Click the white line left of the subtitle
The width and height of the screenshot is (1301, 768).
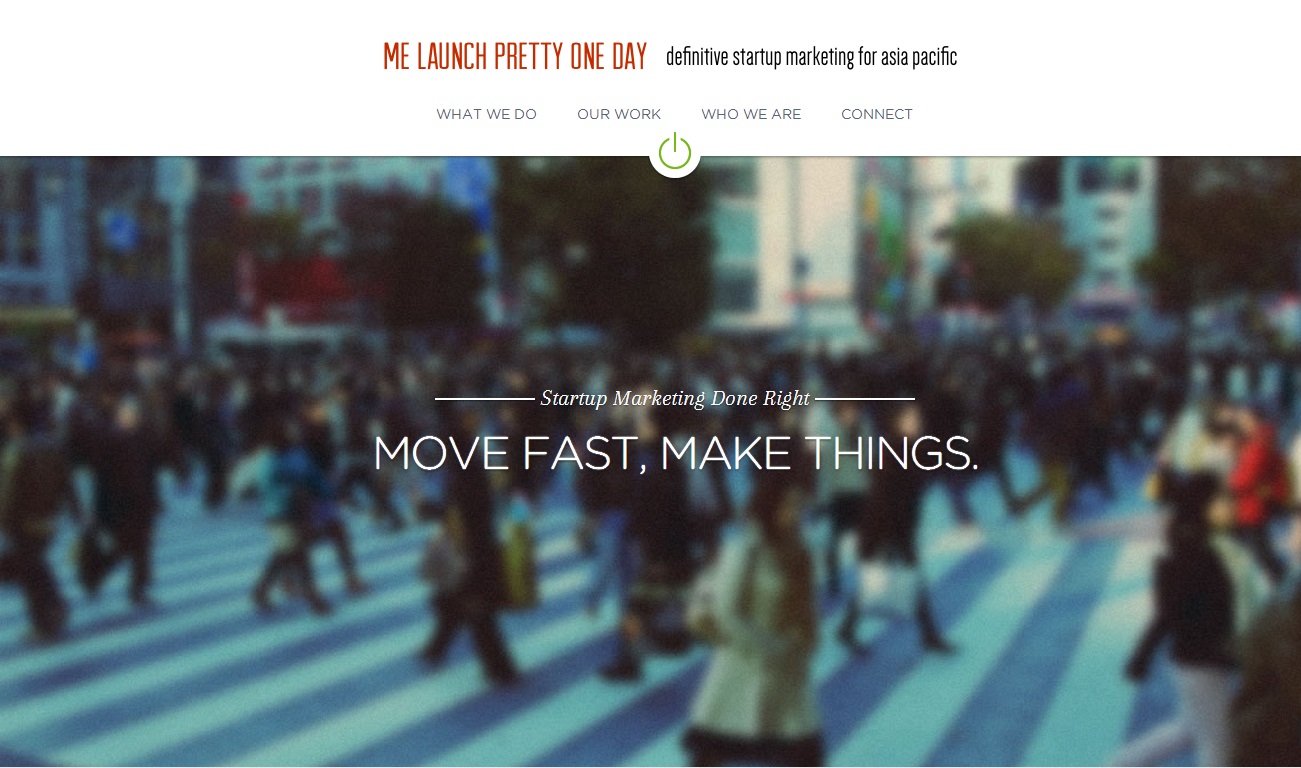485,398
